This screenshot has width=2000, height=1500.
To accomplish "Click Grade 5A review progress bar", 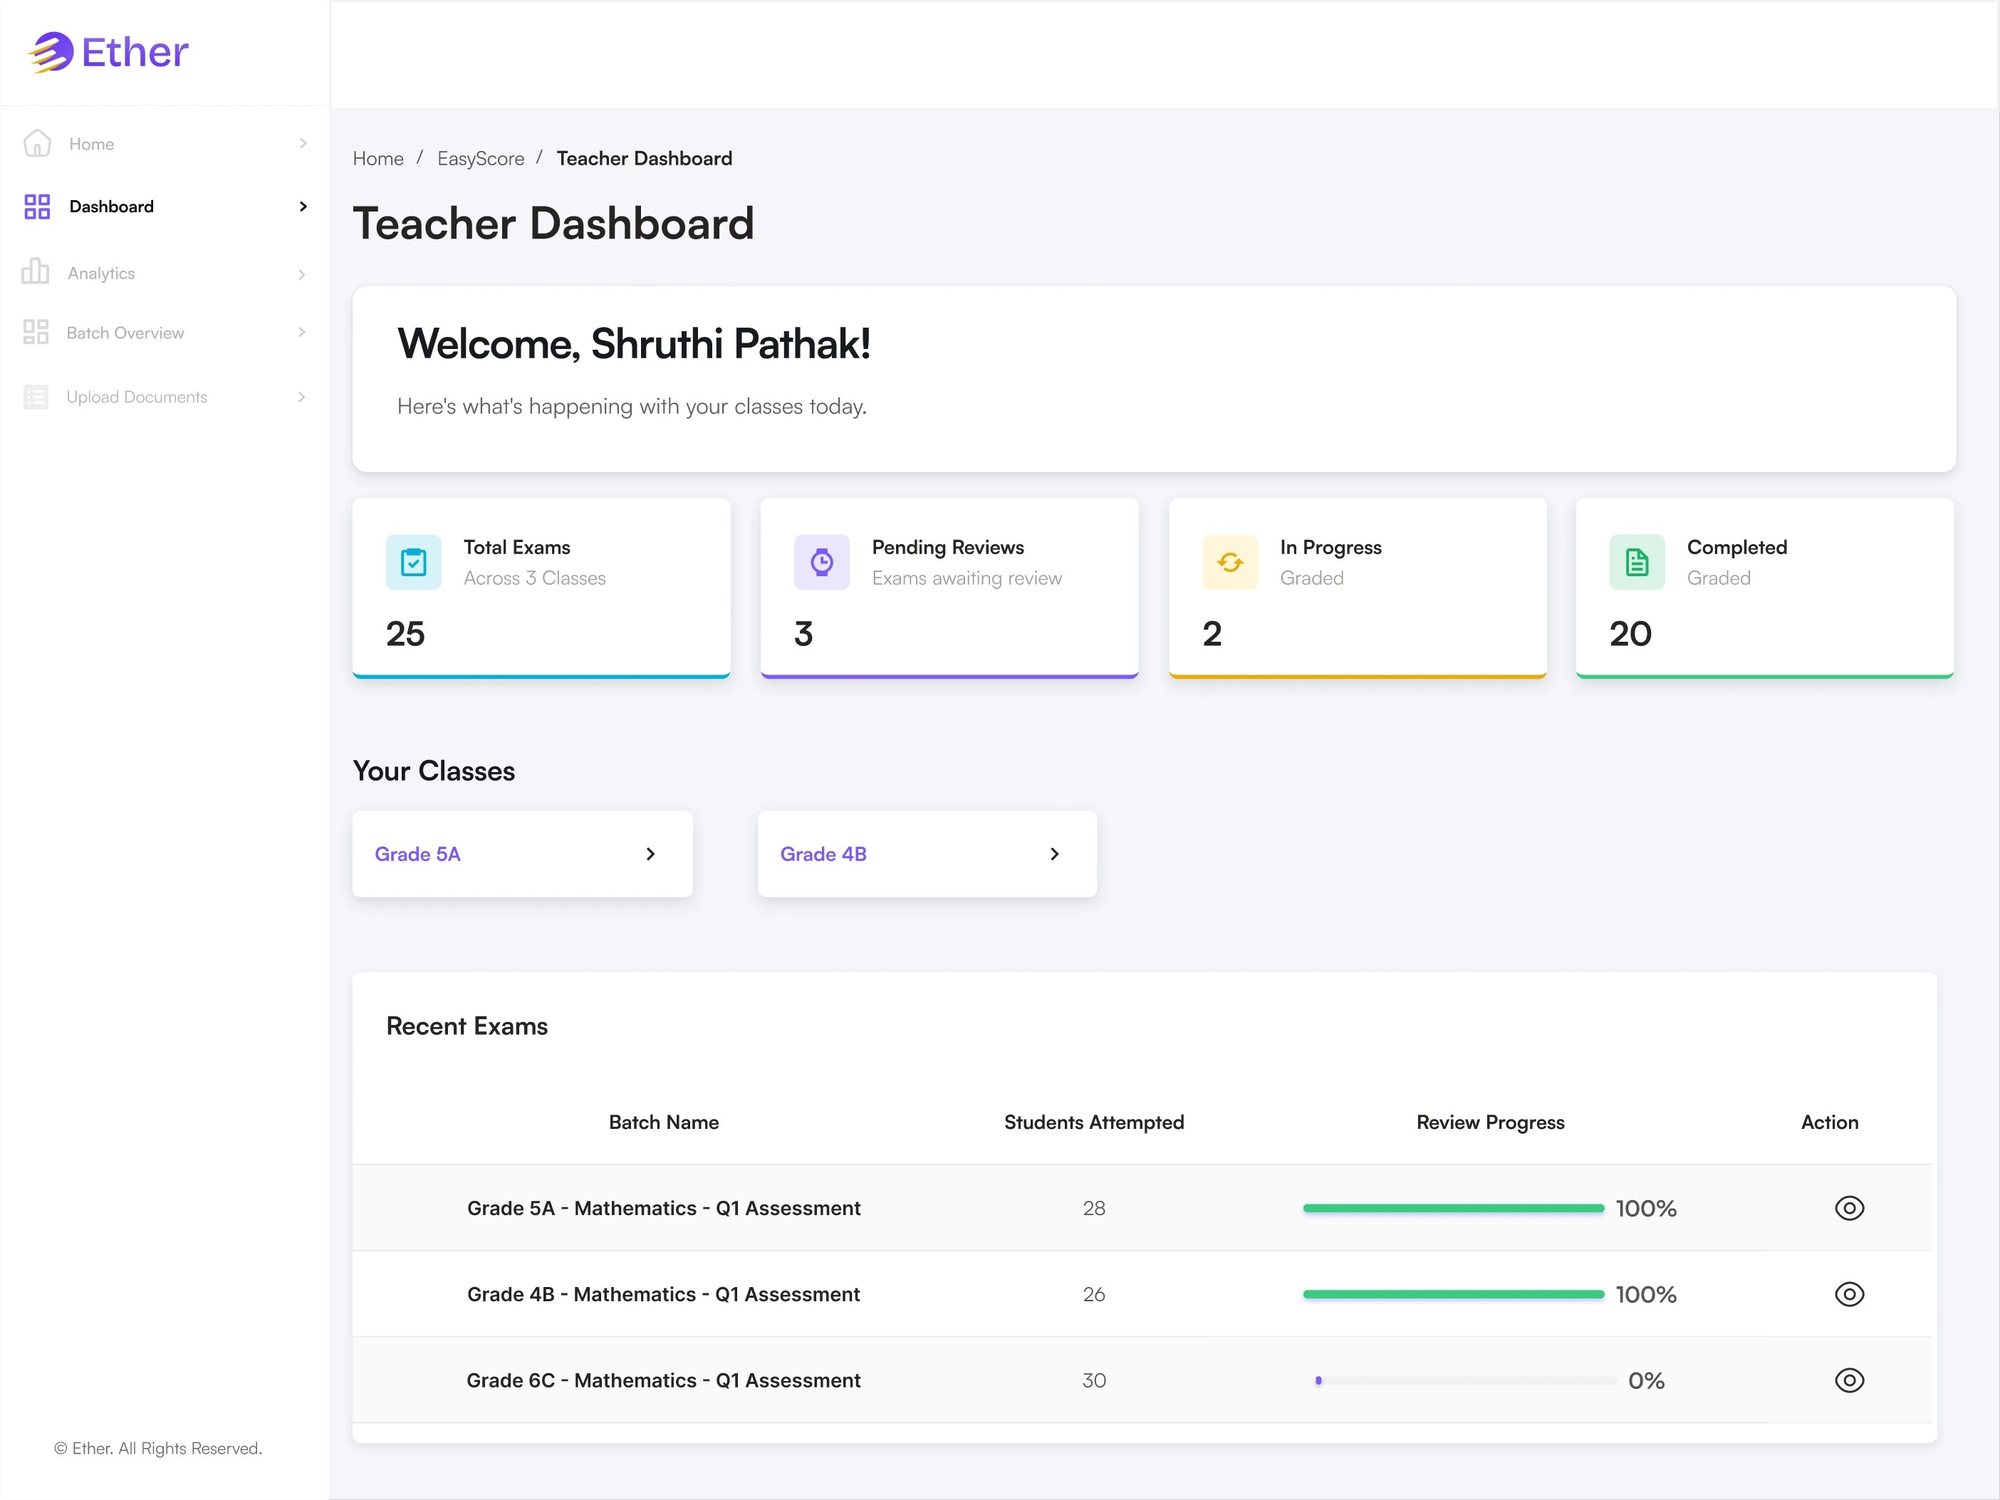I will coord(1453,1208).
